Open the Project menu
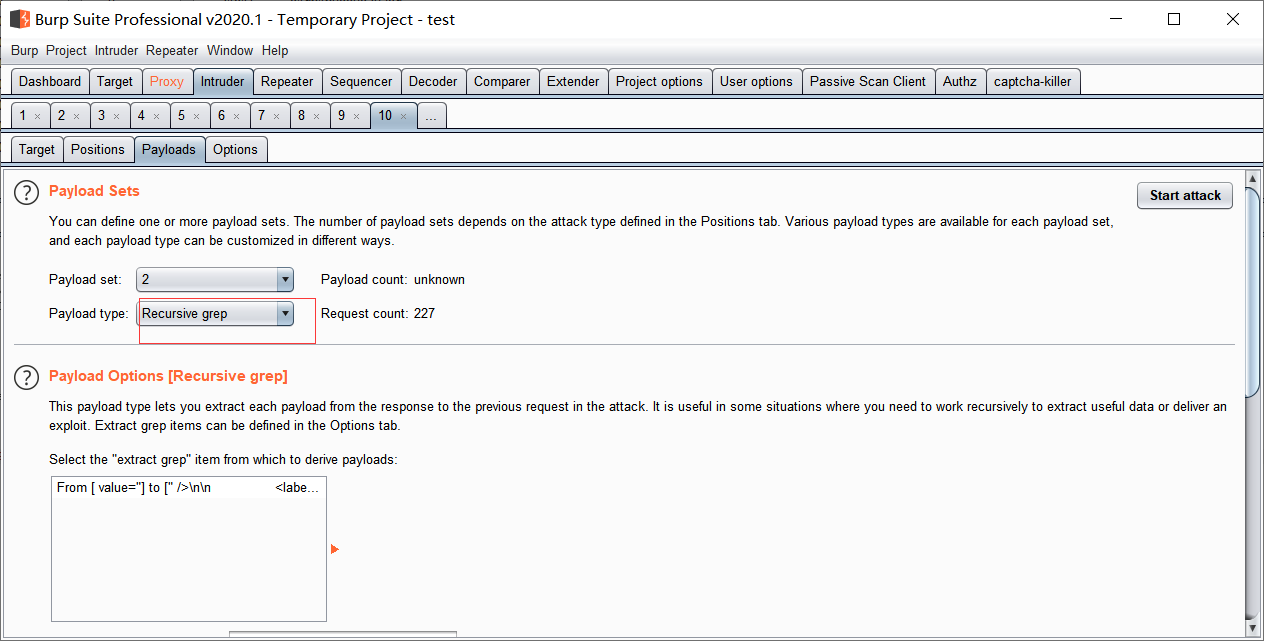1264x641 pixels. coord(66,50)
